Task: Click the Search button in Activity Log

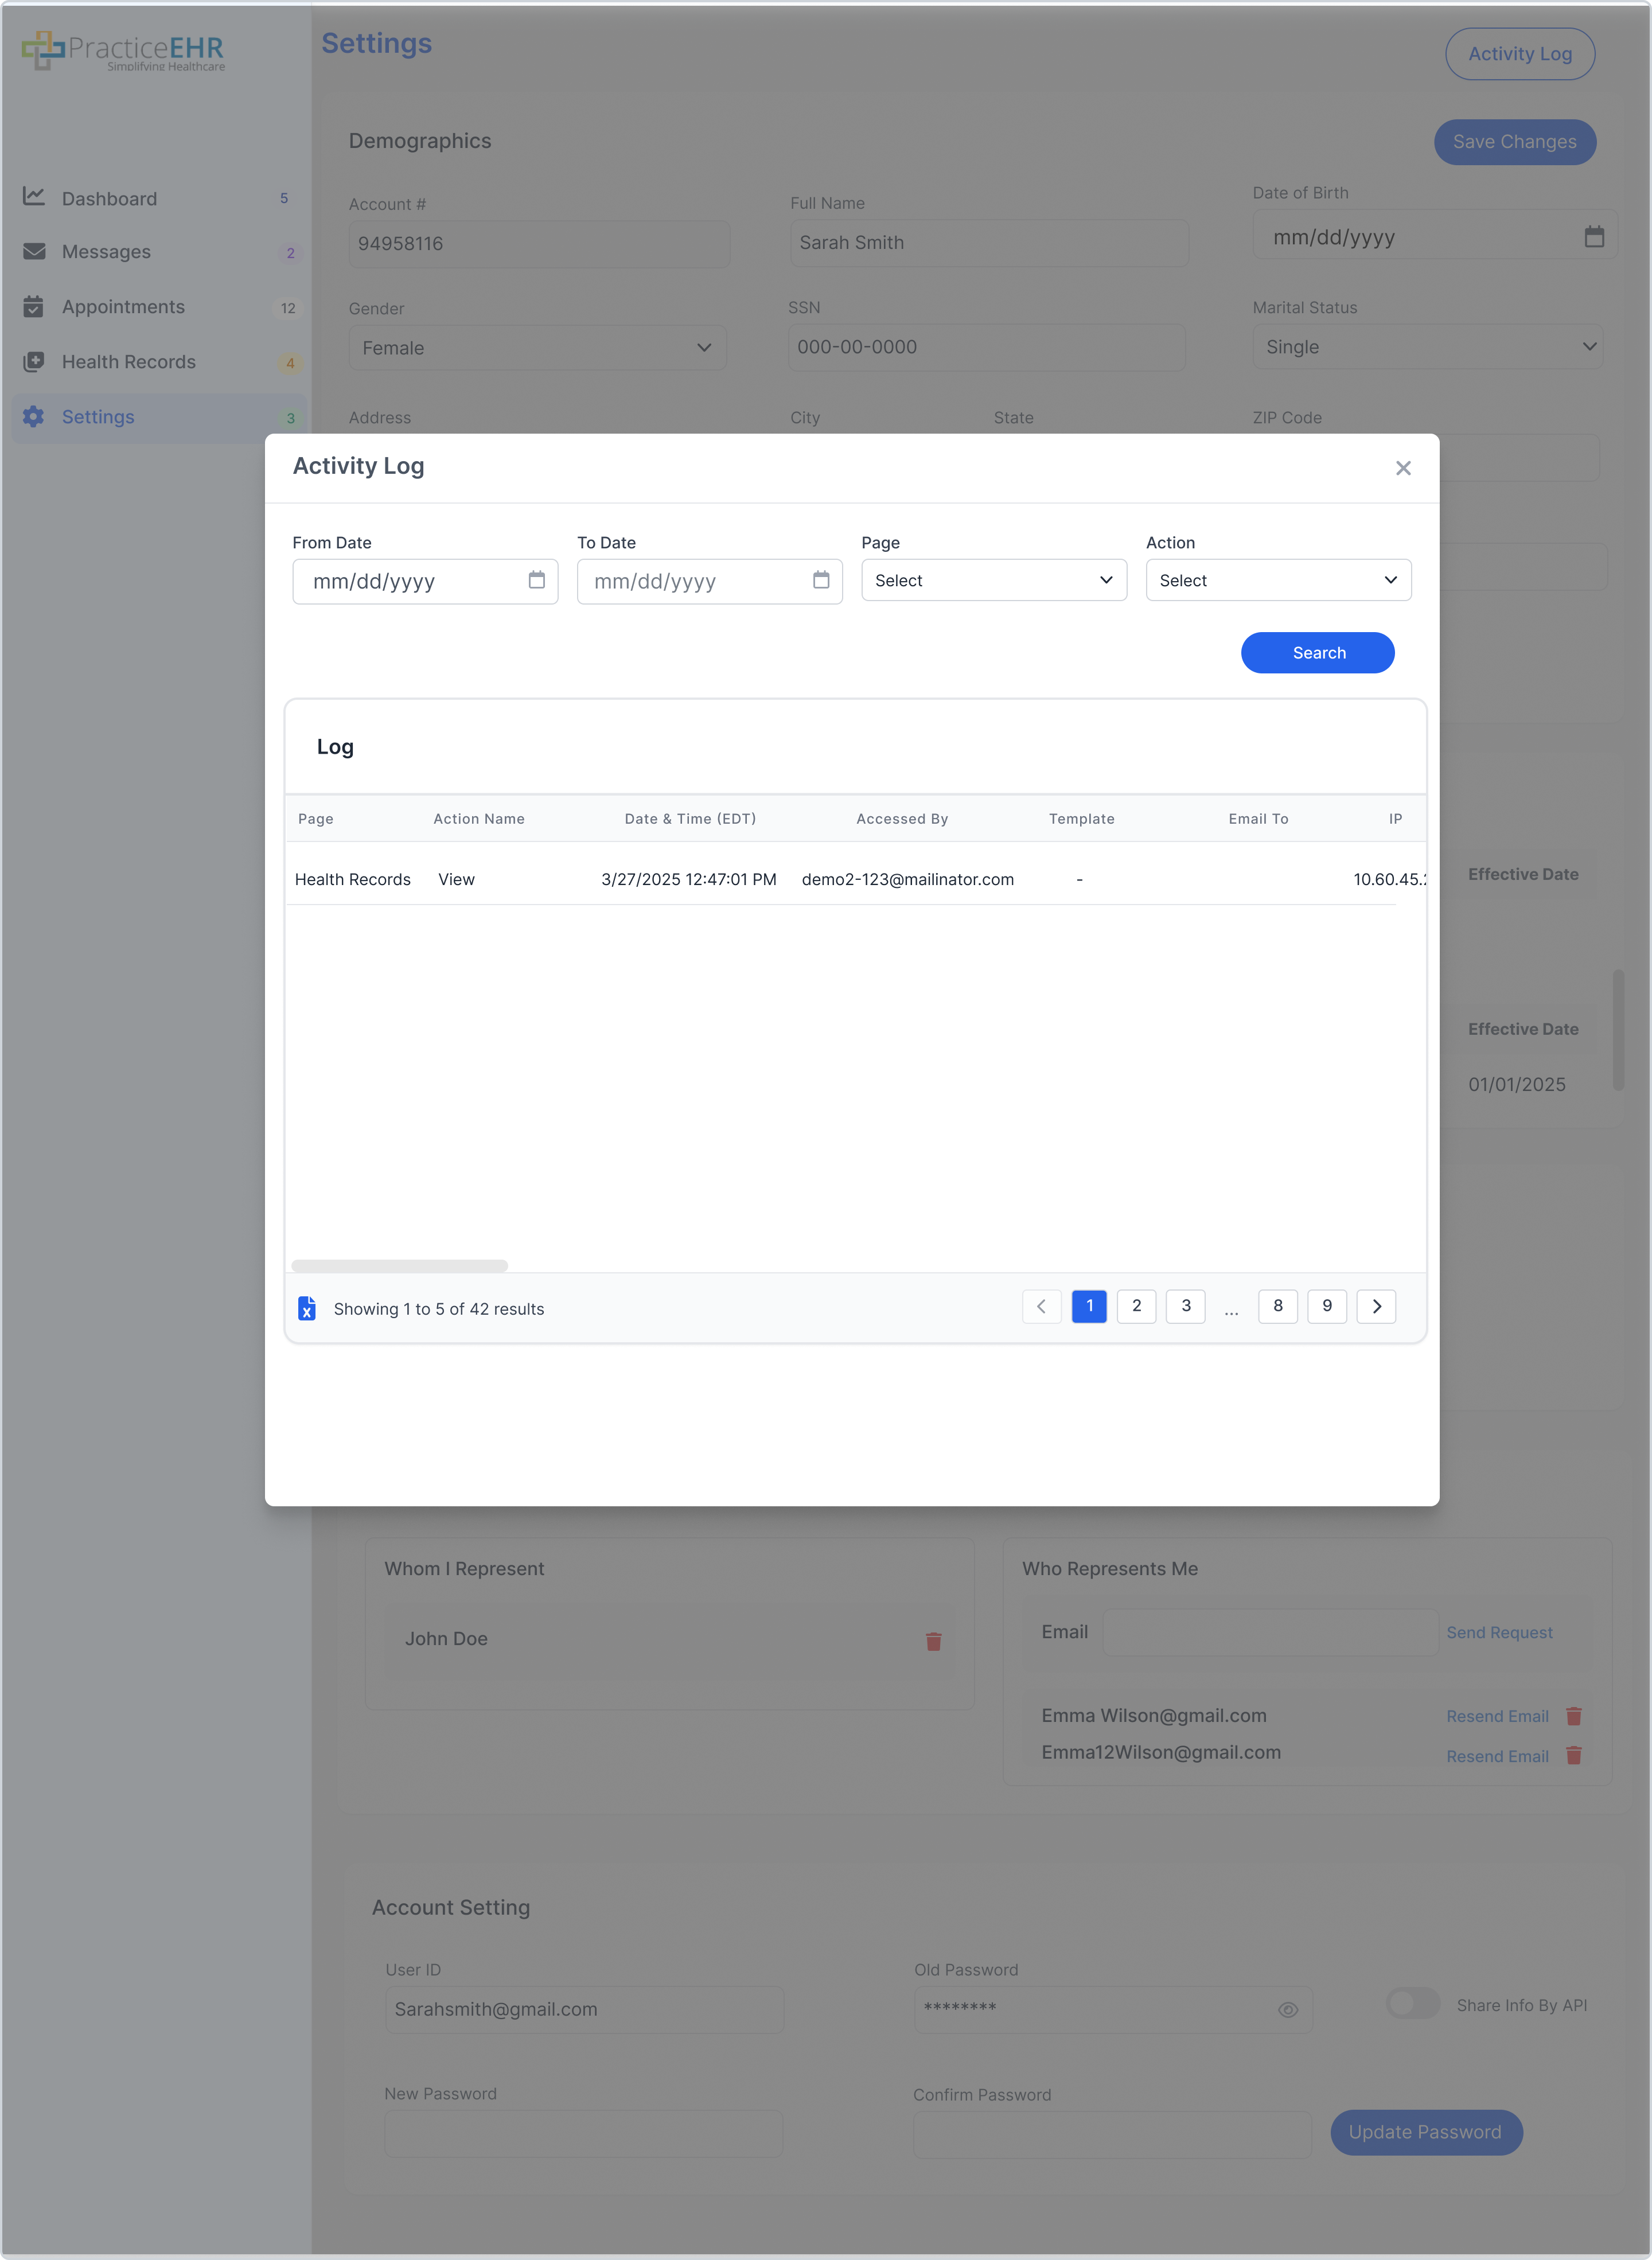Action: tap(1317, 652)
